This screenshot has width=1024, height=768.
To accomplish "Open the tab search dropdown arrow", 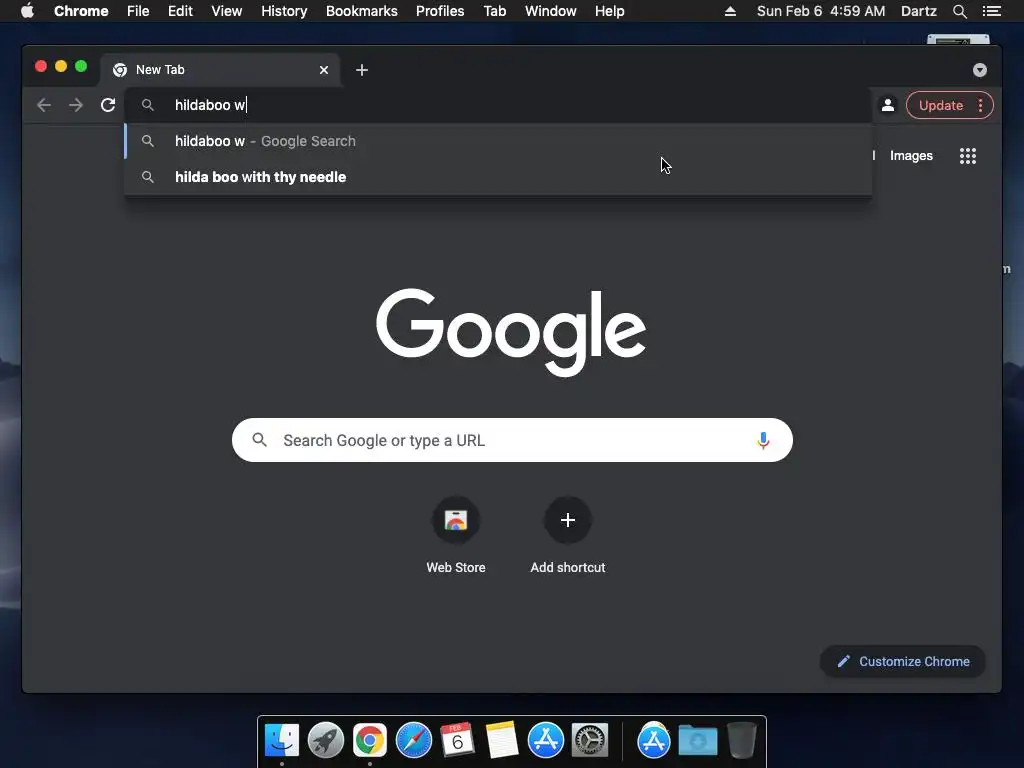I will pos(980,70).
